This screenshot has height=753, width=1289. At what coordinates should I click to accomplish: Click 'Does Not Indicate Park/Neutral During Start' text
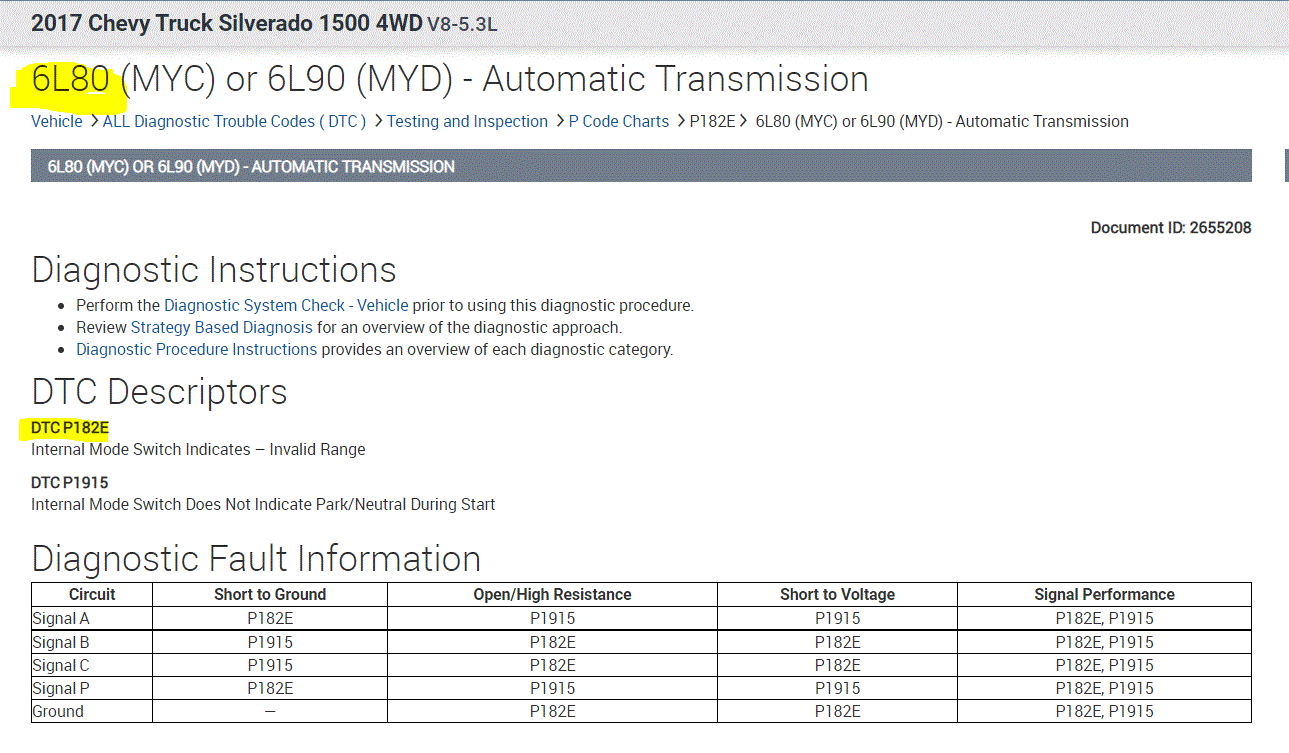click(340, 504)
